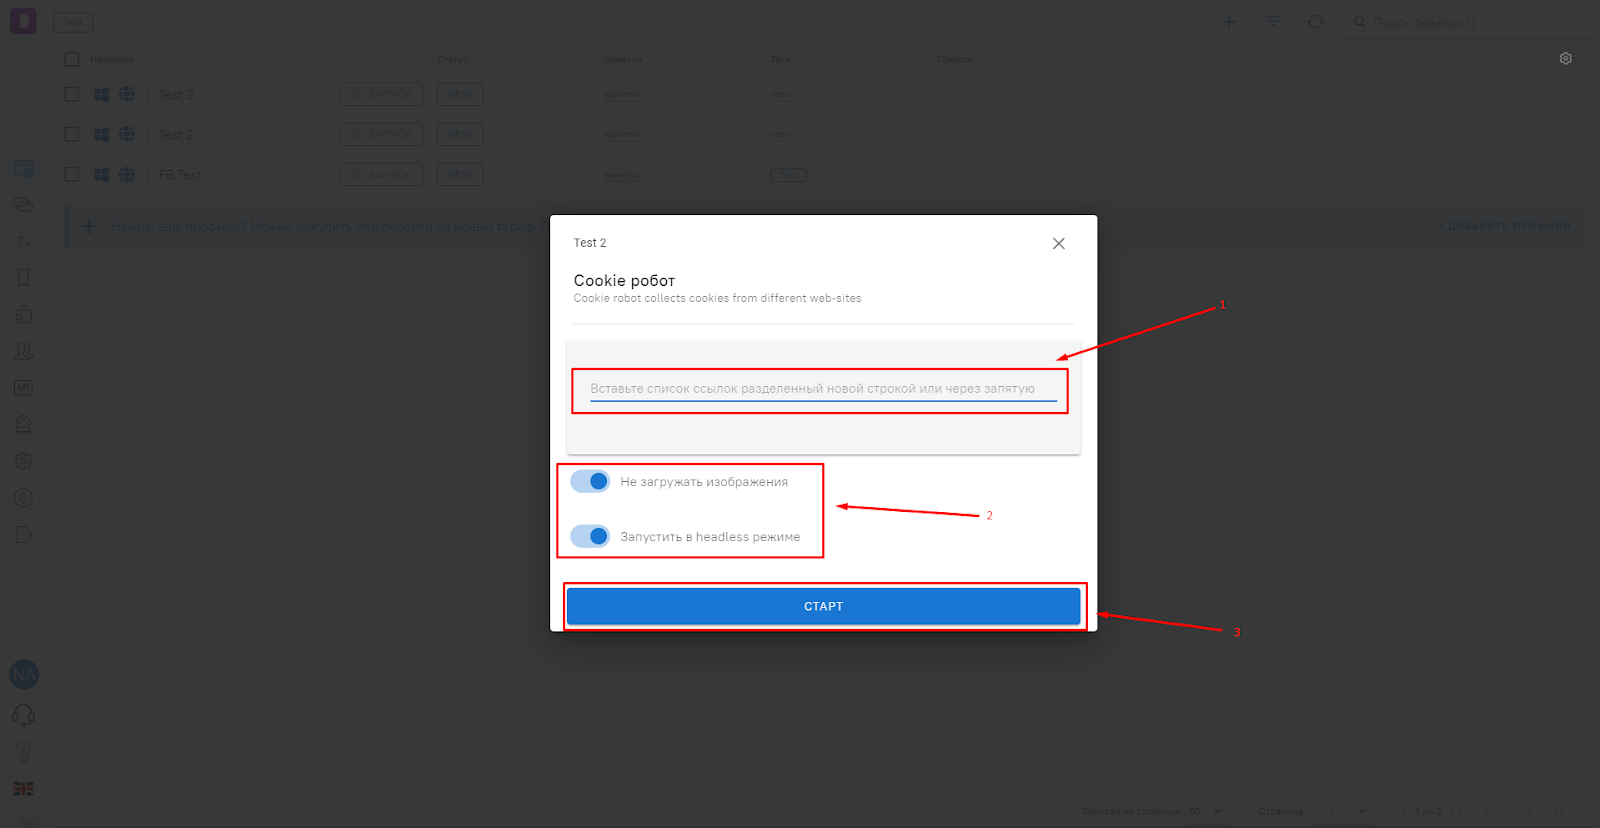The image size is (1600, 828).
Task: Toggle the headless mode switch
Action: [x=590, y=537]
